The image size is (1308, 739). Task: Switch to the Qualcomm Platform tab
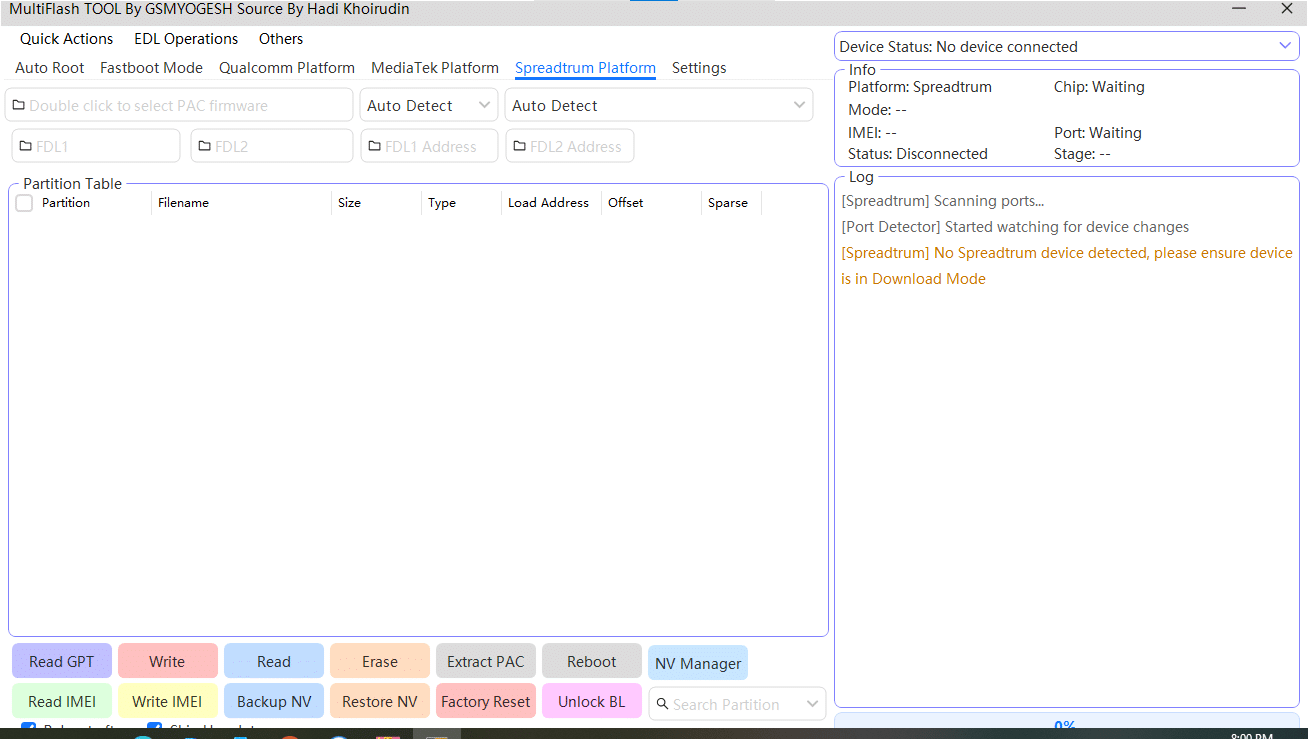click(x=287, y=68)
